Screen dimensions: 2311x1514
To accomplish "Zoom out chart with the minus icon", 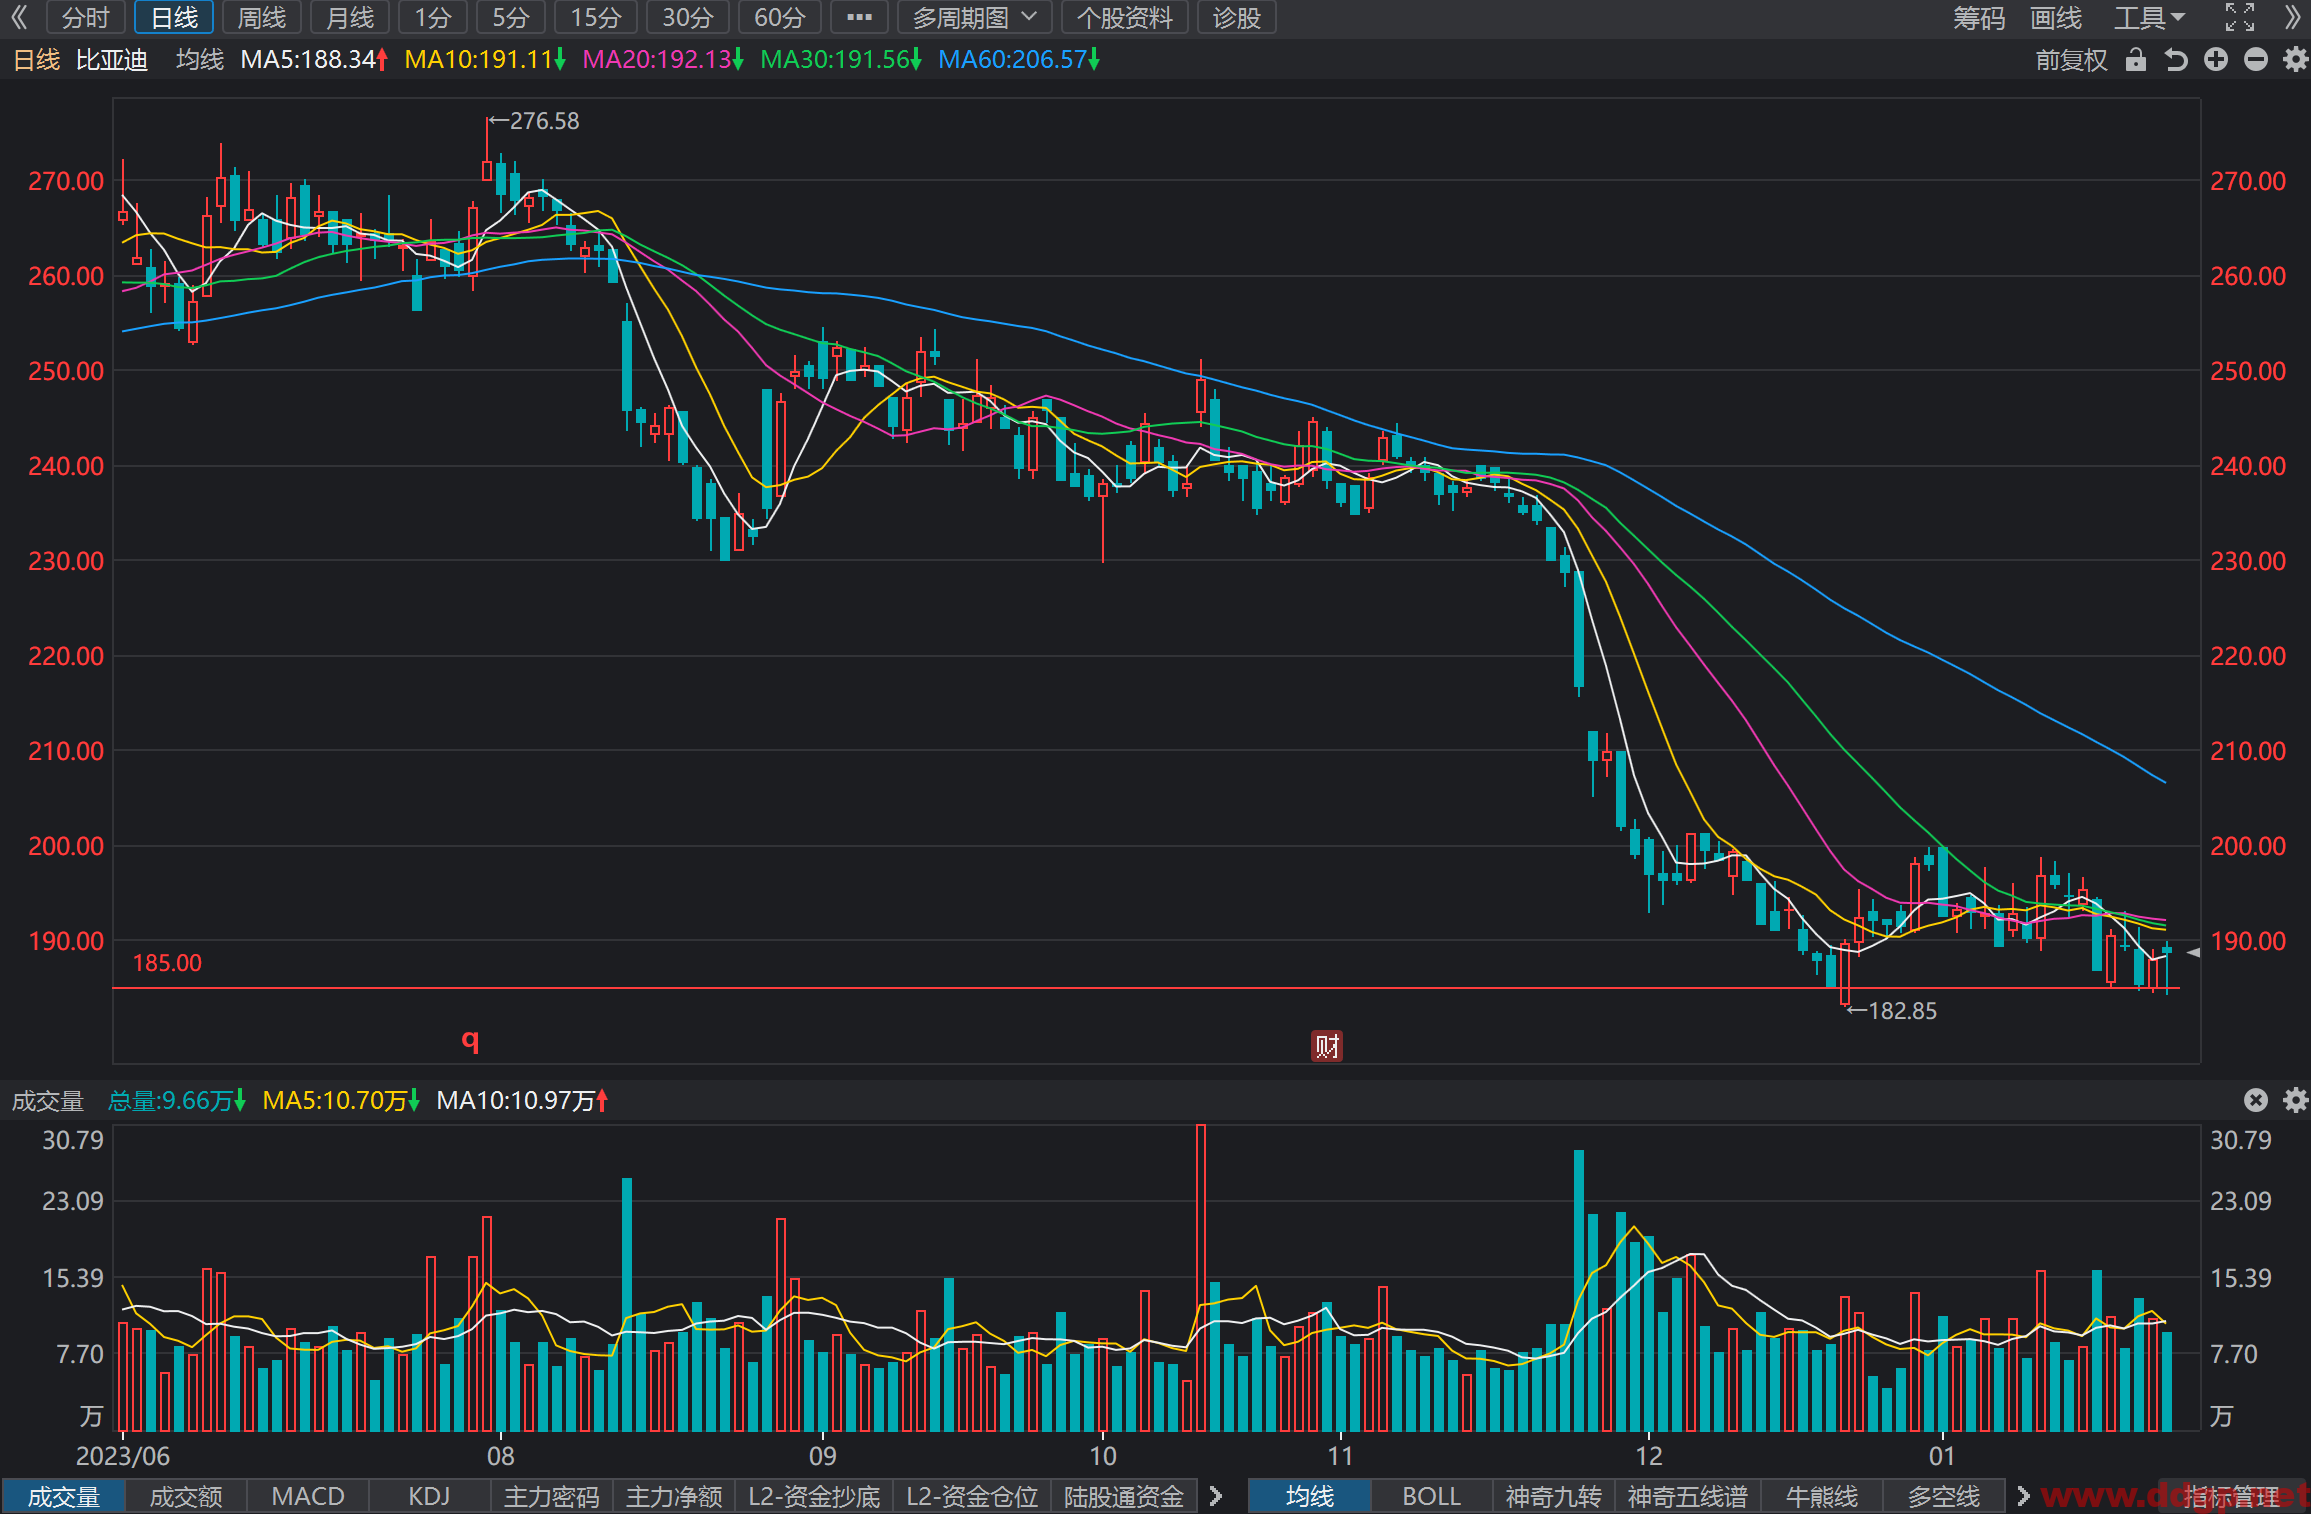I will (2256, 60).
